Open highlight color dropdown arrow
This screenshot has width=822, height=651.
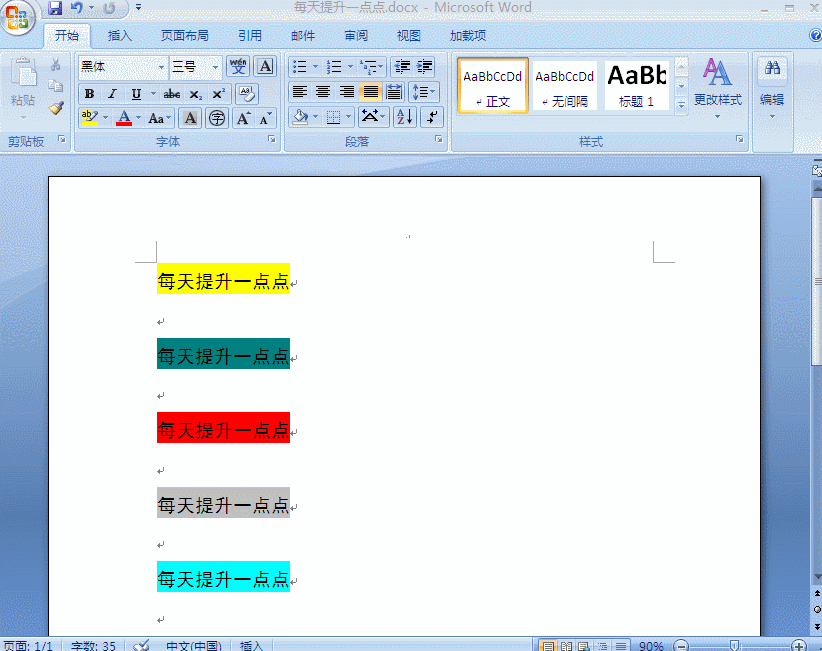coord(105,118)
